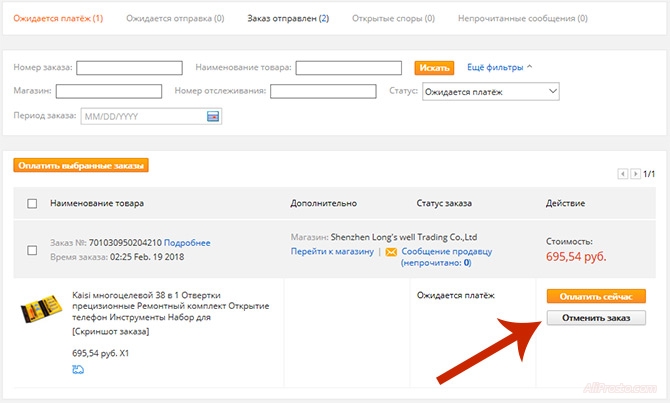This screenshot has width=670, height=403.
Task: Select the checkbox for order 701030950204210
Action: 32,250
